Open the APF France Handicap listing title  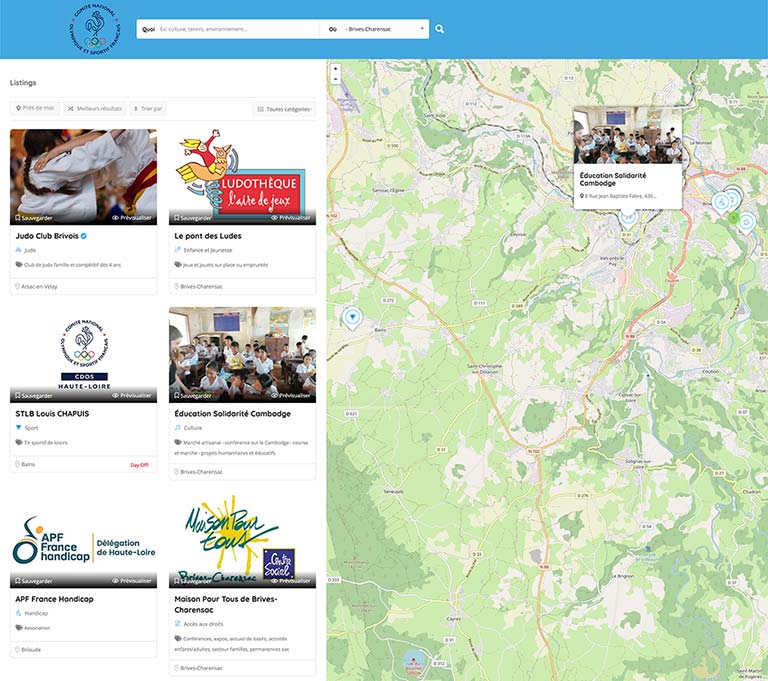coord(54,599)
